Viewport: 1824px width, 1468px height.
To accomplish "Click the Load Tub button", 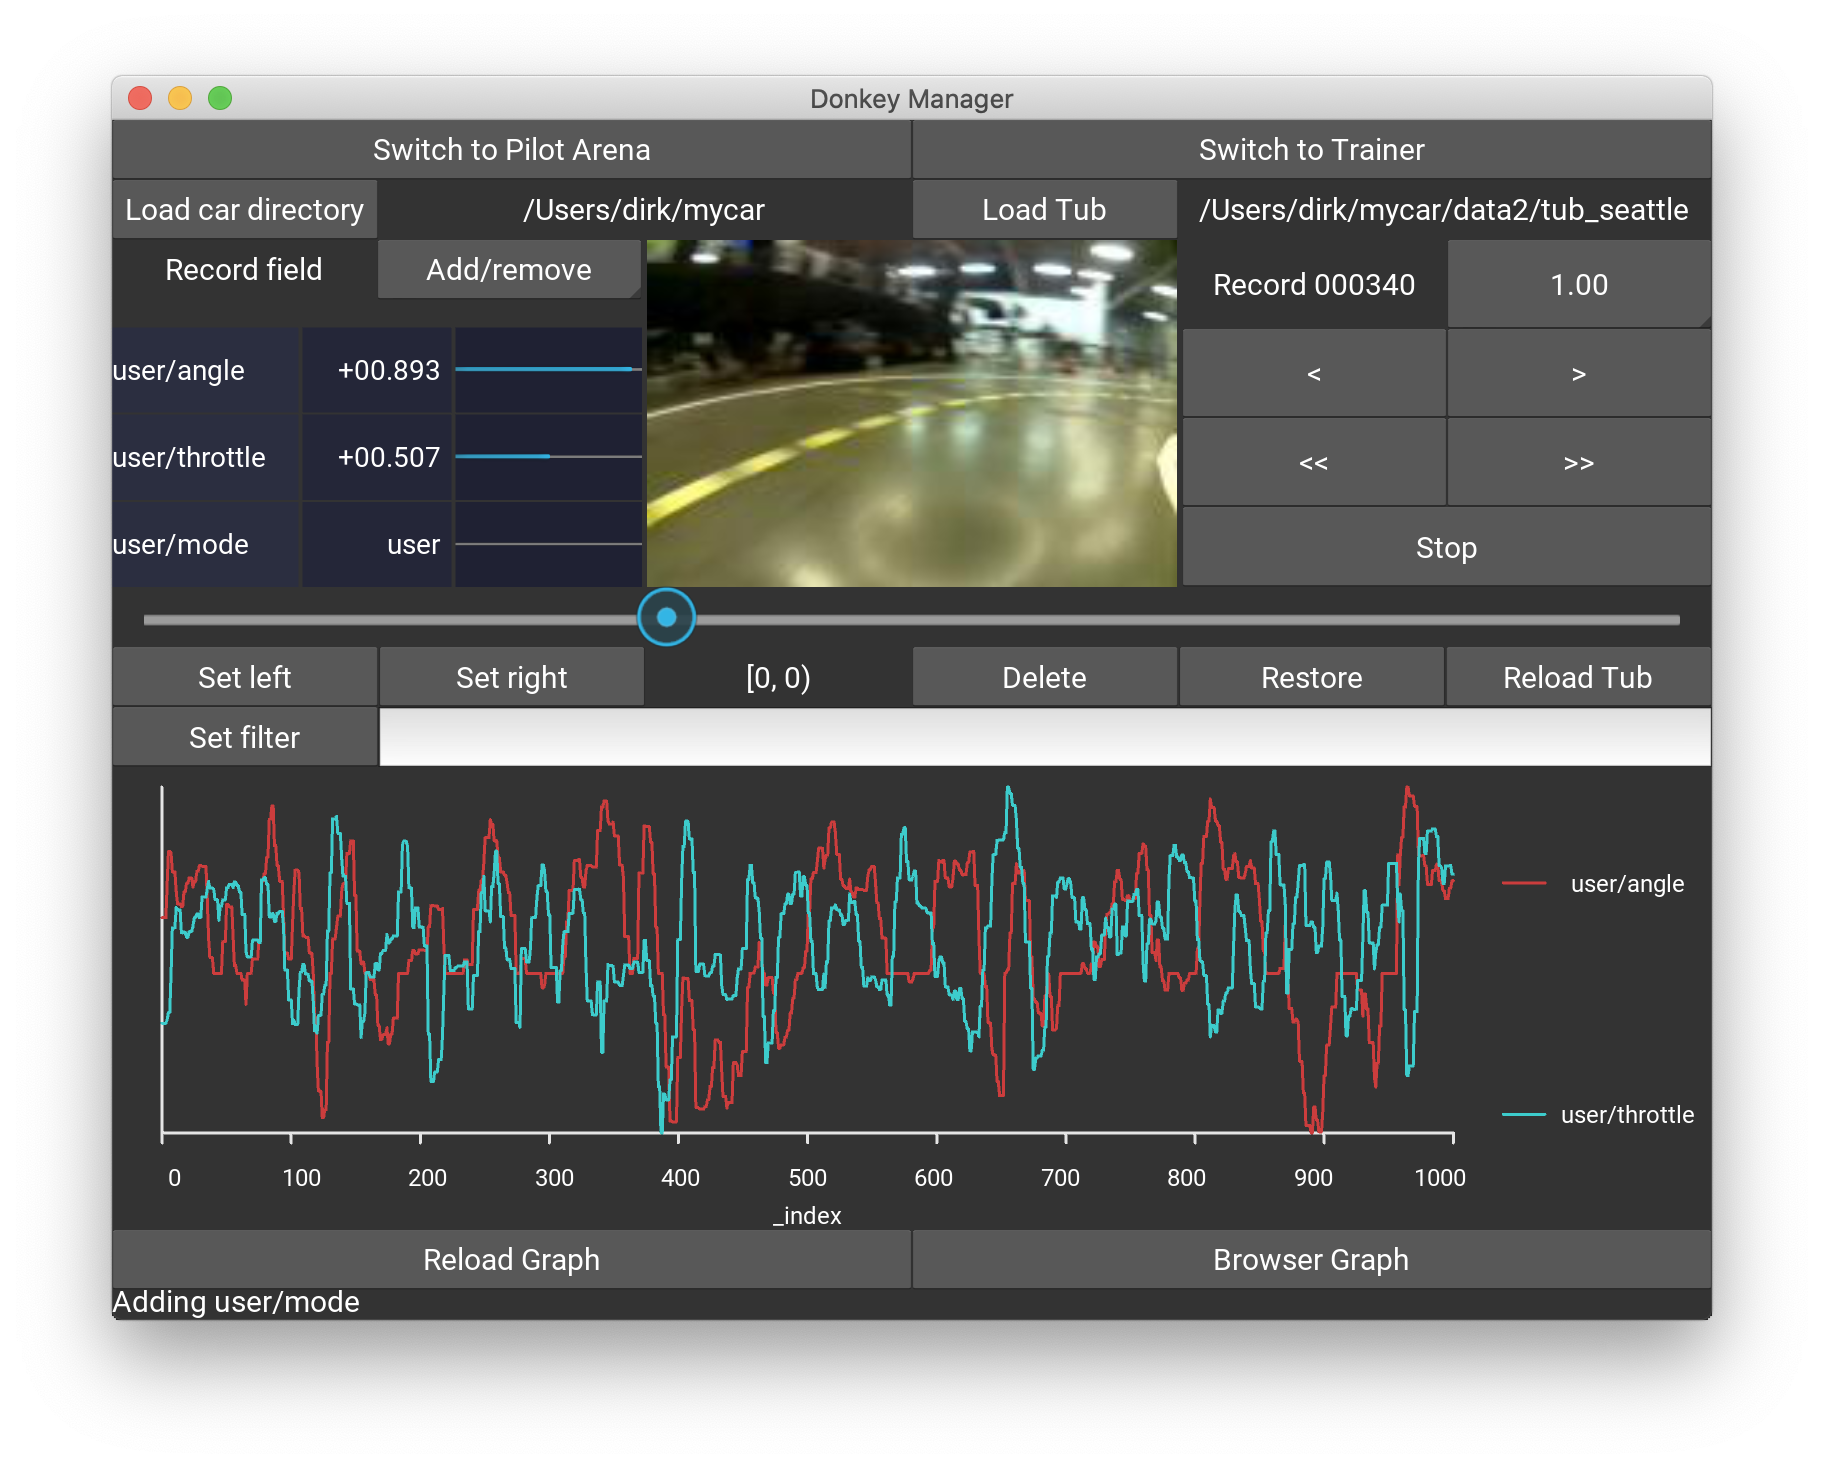I will tap(1044, 209).
